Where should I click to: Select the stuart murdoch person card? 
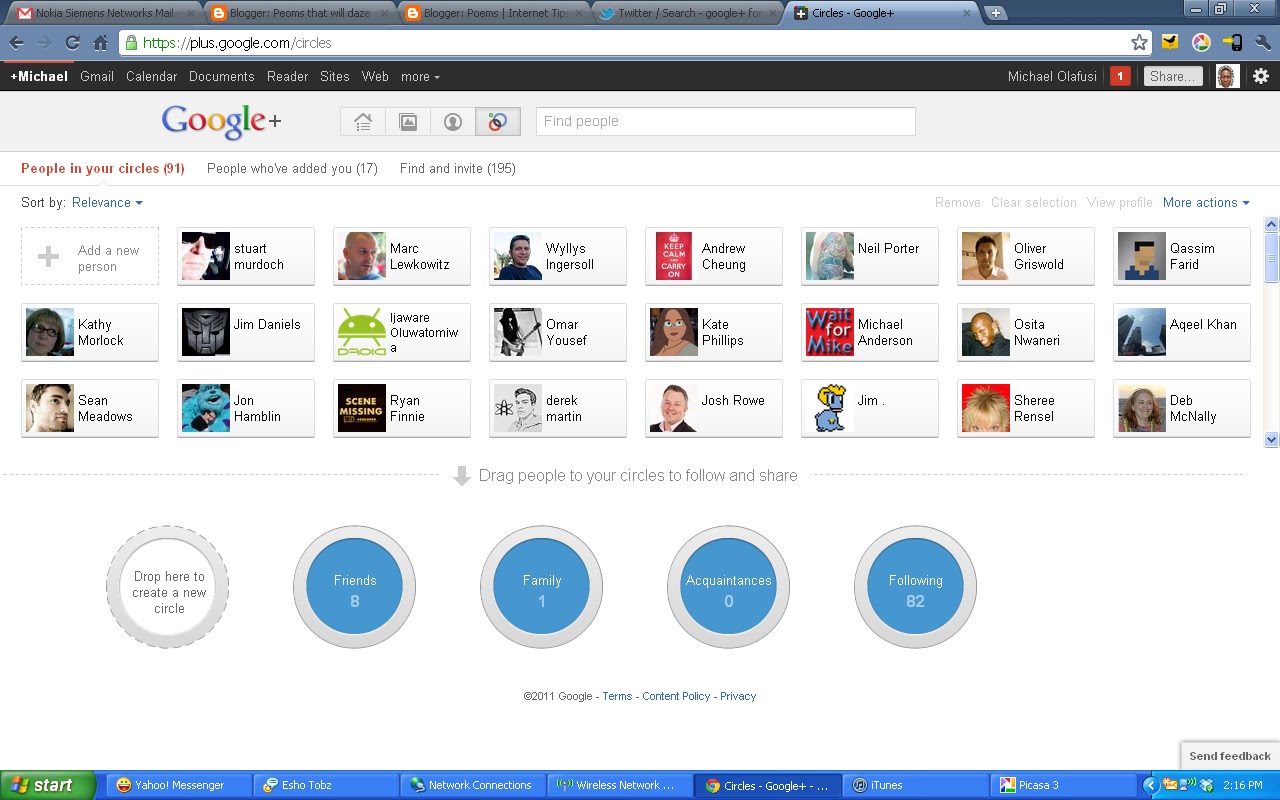pyautogui.click(x=246, y=256)
